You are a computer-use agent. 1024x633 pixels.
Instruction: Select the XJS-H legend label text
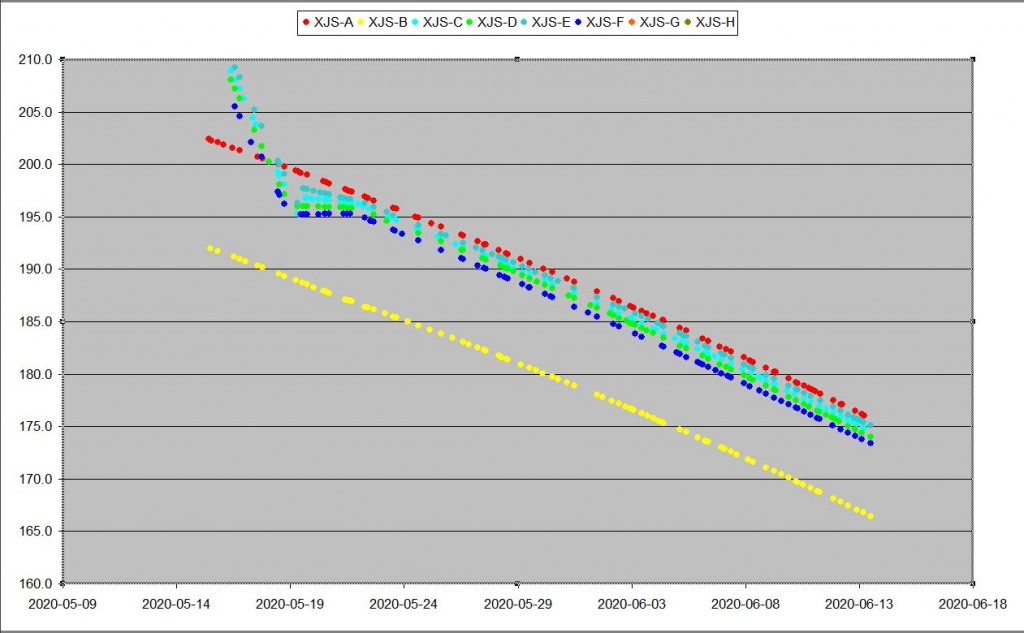coord(714,22)
